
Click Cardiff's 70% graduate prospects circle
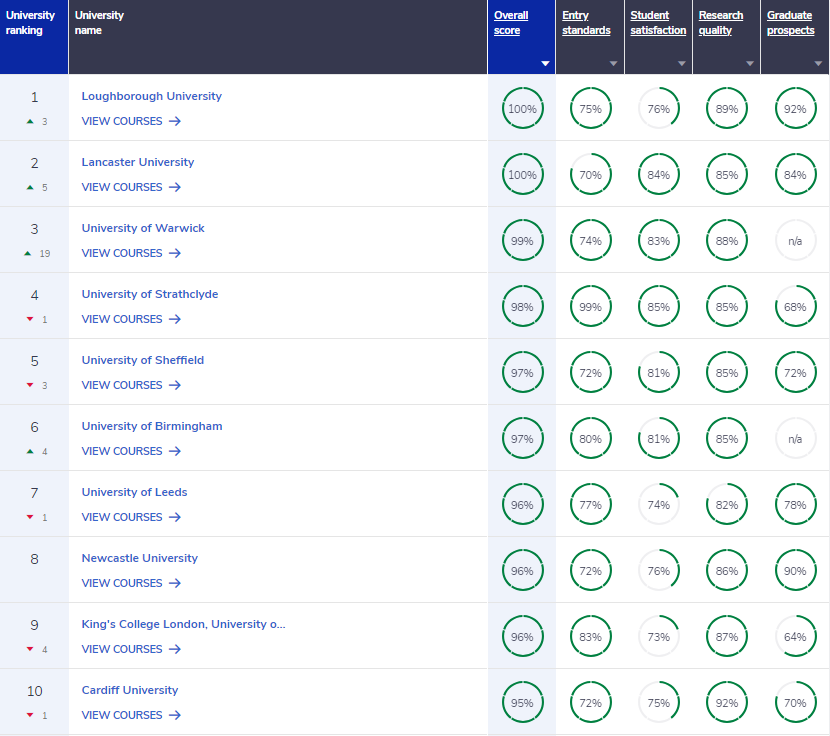795,703
